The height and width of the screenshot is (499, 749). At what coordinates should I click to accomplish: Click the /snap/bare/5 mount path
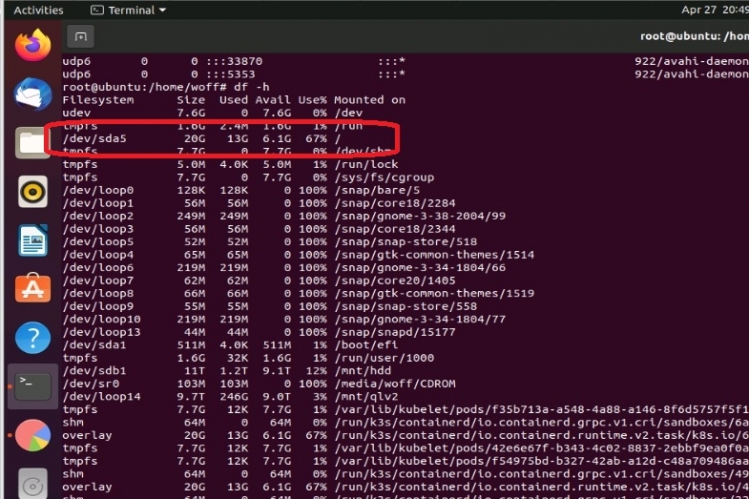[x=377, y=190]
